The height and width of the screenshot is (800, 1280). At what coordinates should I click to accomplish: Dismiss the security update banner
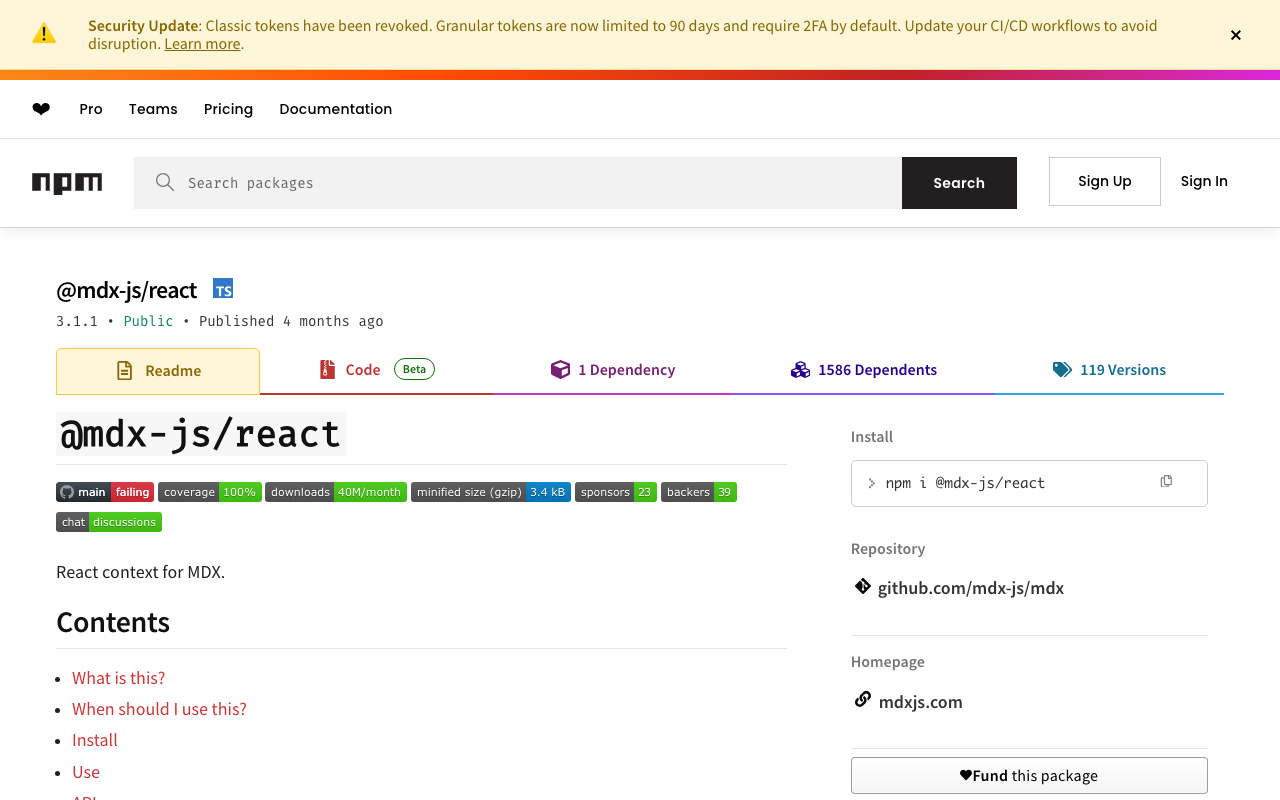click(x=1236, y=35)
